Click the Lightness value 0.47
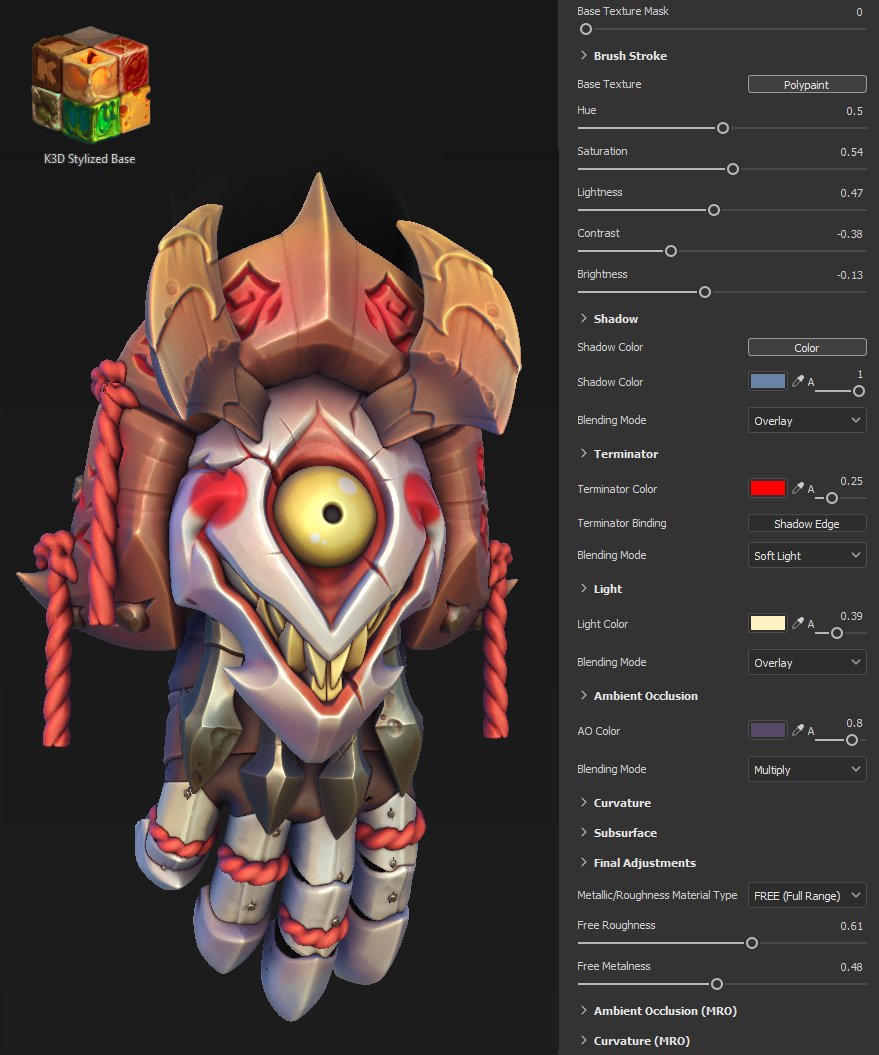Screen dimensions: 879x1055 point(851,193)
